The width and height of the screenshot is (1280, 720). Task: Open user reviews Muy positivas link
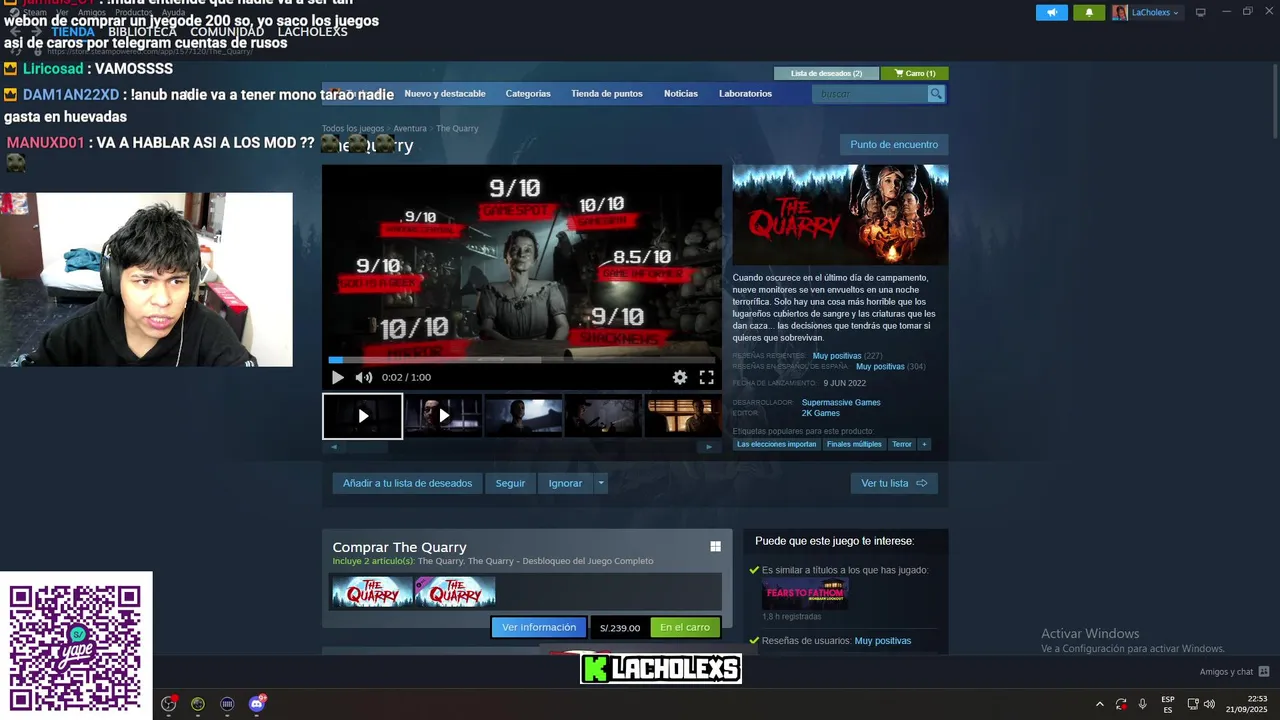pyautogui.click(x=882, y=641)
